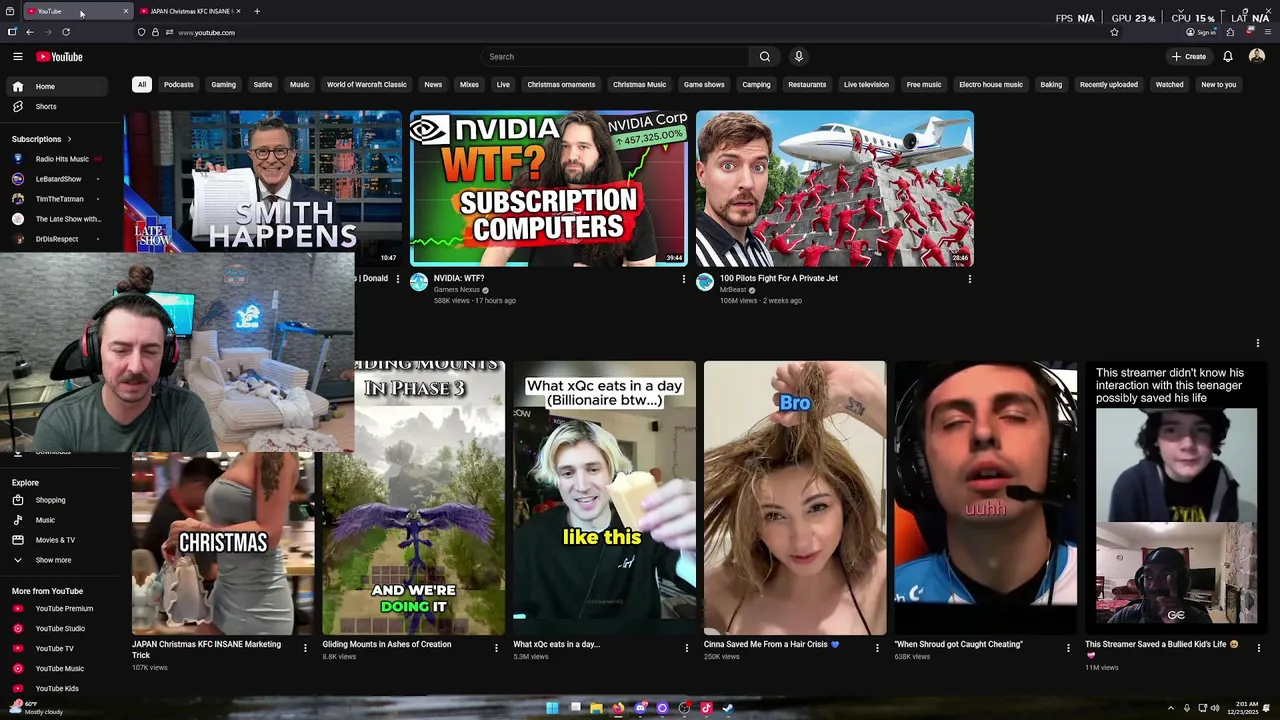1280x720 pixels.
Task: Select the Electro house music chip
Action: pos(991,85)
